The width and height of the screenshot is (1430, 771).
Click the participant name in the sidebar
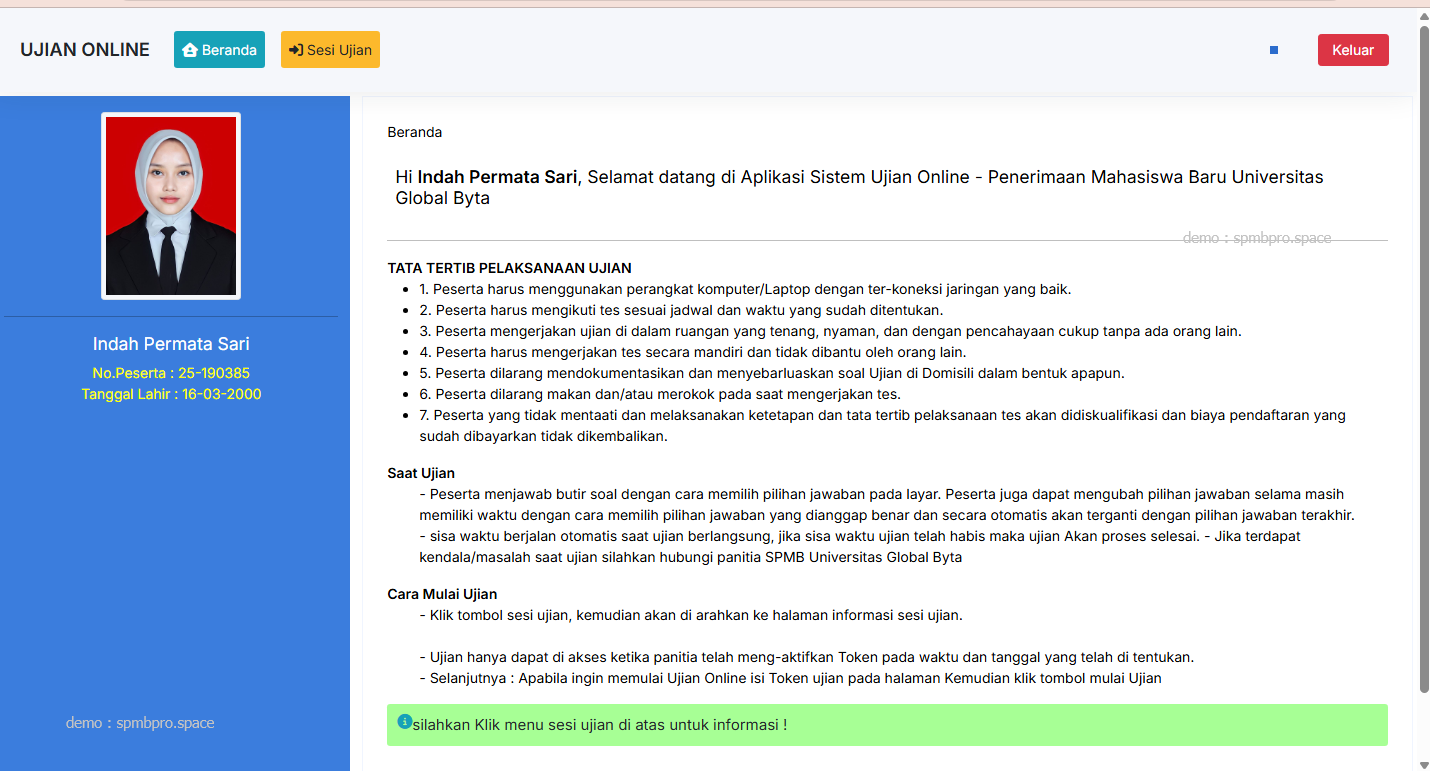[171, 344]
